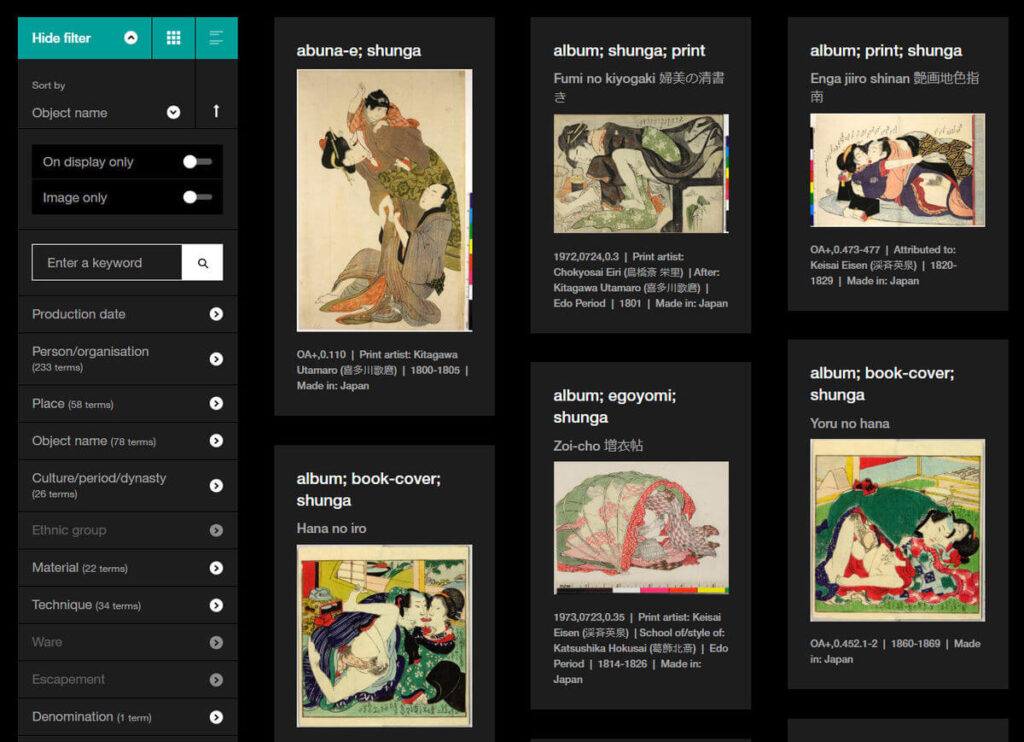1024x742 pixels.
Task: Expand Object name filter
Action: point(127,441)
